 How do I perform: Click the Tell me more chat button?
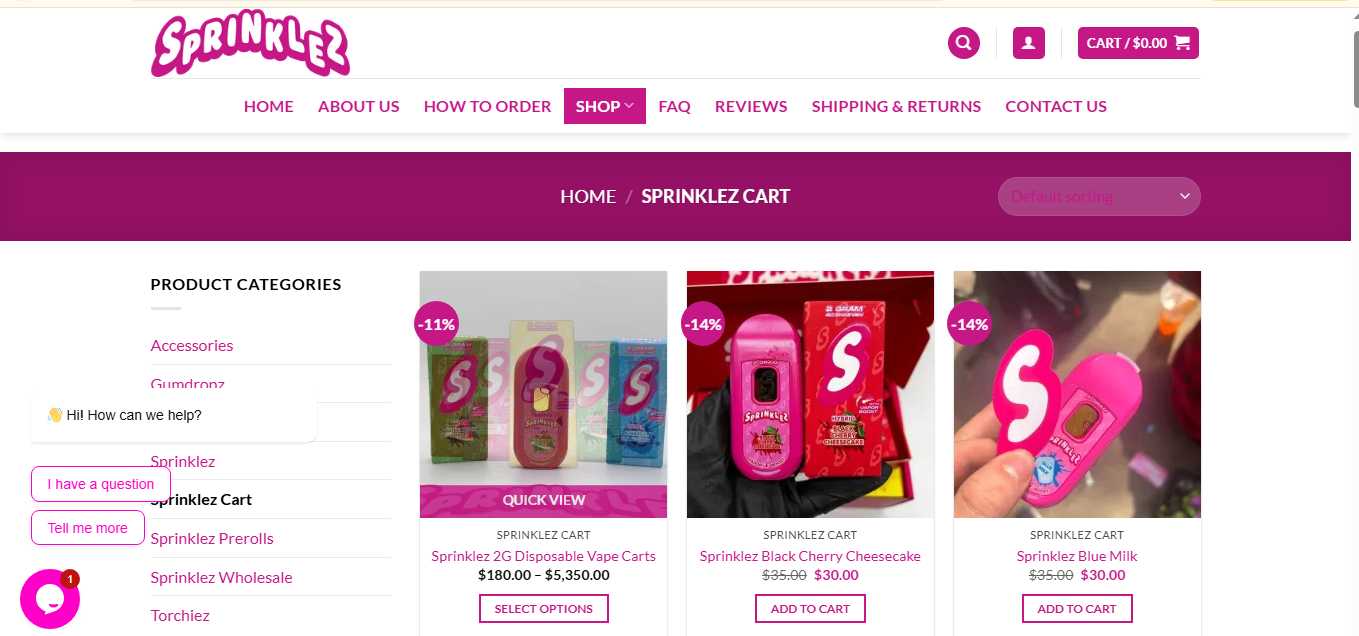tap(88, 528)
